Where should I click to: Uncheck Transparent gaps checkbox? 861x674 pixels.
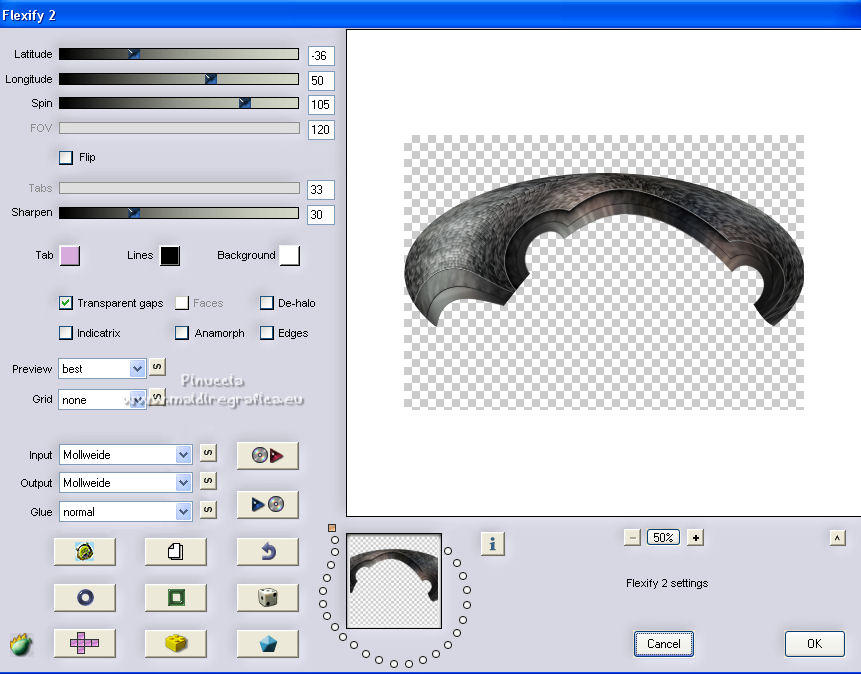pyautogui.click(x=66, y=303)
